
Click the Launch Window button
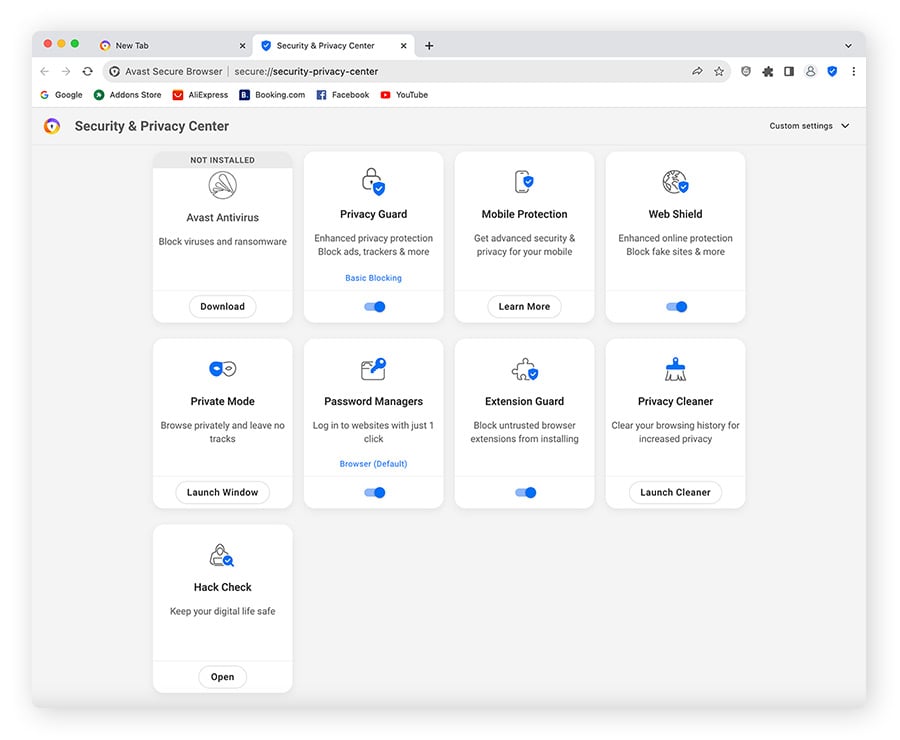(222, 493)
